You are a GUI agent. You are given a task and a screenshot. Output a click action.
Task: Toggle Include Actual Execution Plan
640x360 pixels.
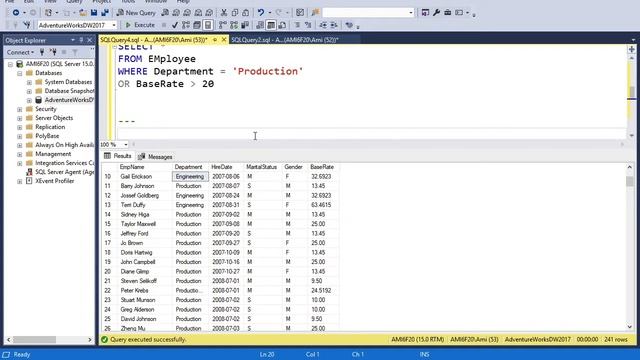pyautogui.click(x=223, y=25)
